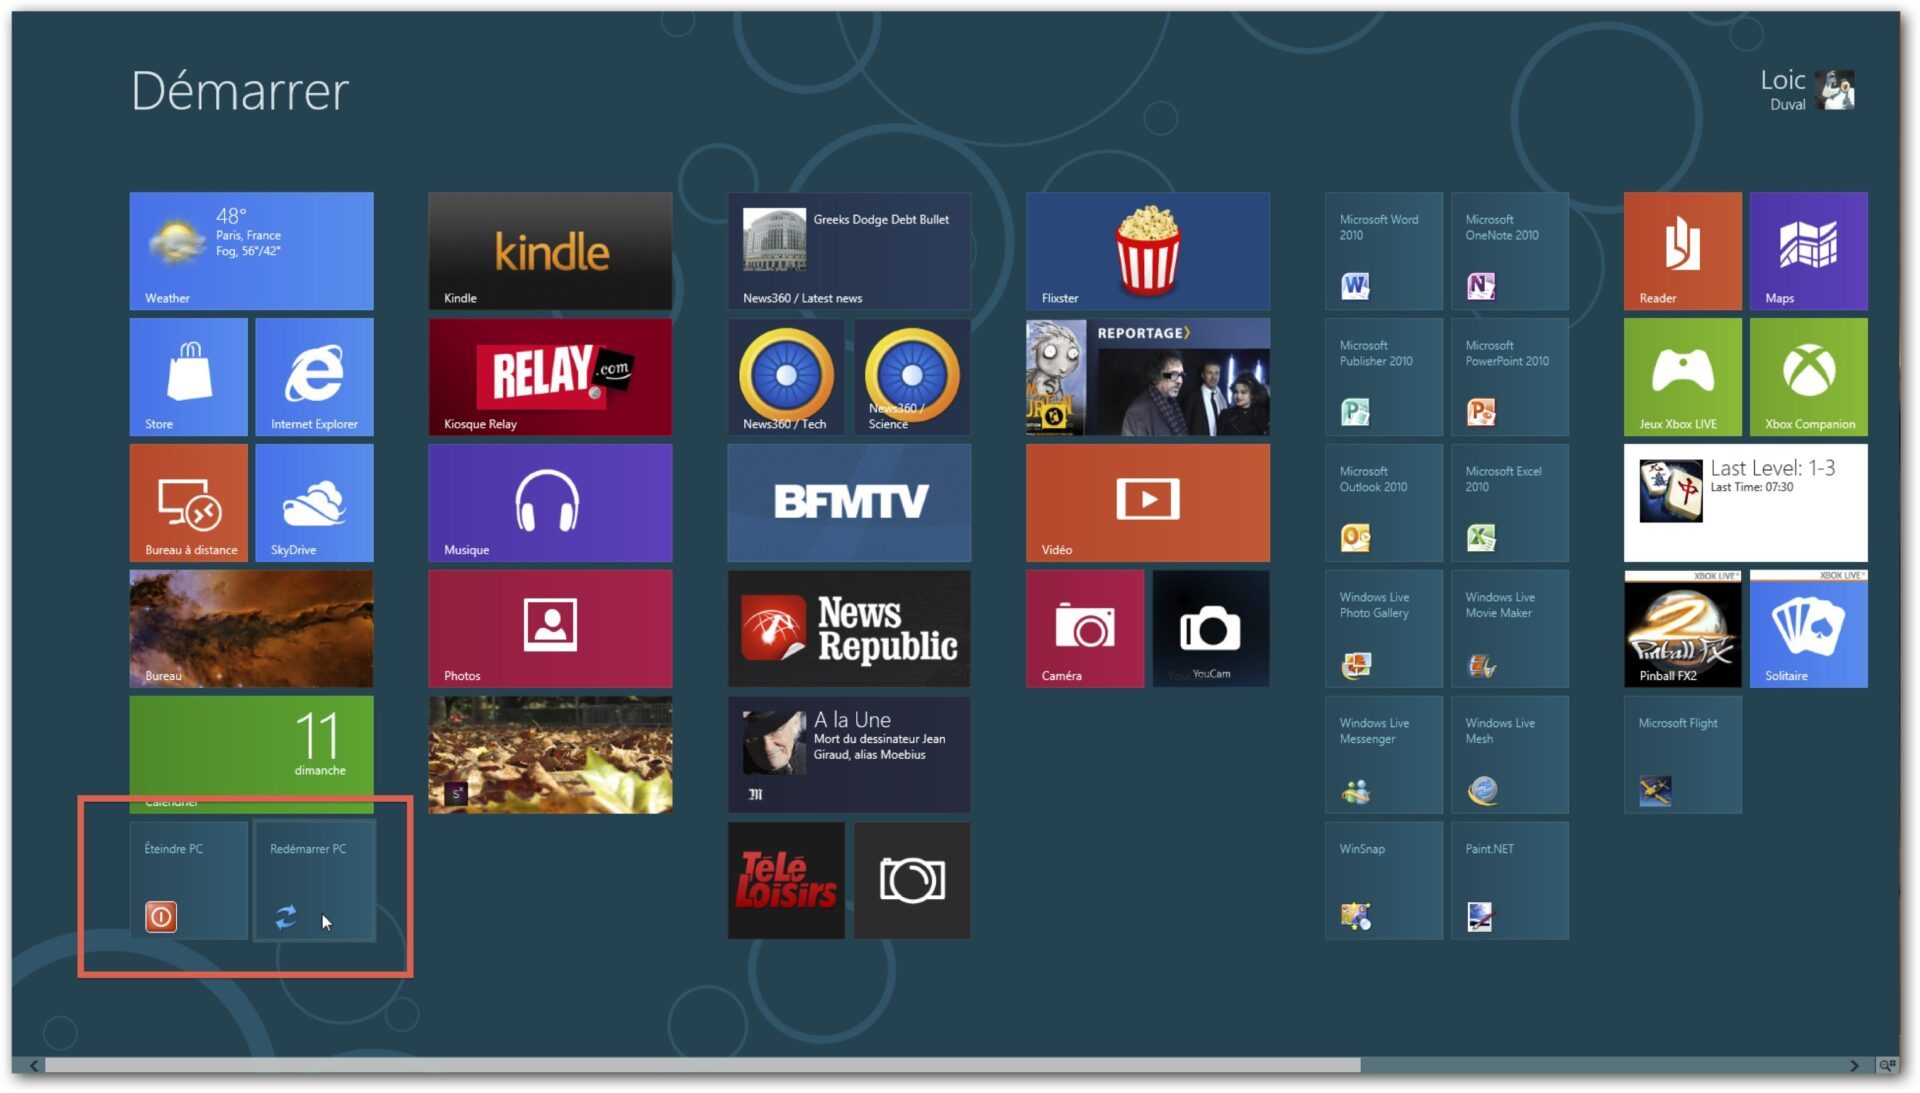The image size is (1920, 1093).
Task: Launch the Solitaire tile
Action: pyautogui.click(x=1809, y=629)
